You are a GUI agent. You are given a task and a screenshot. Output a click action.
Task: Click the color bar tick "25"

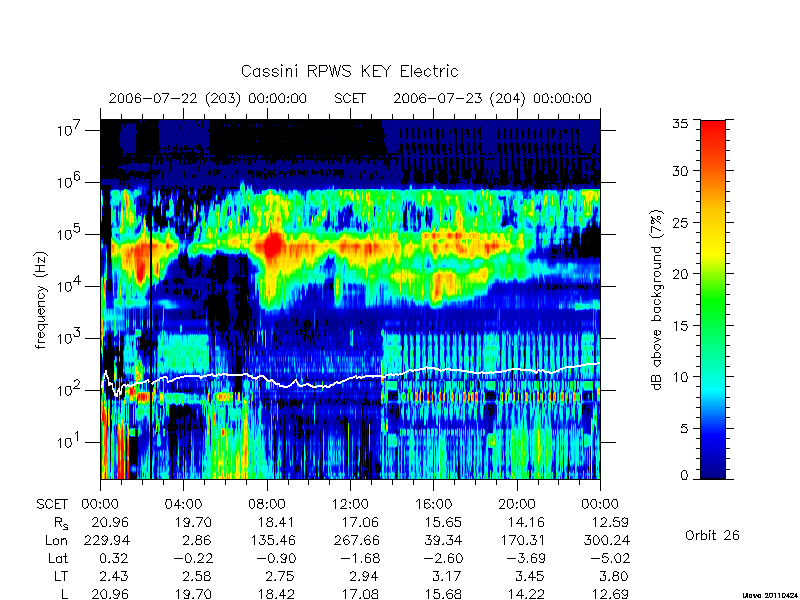[x=681, y=222]
